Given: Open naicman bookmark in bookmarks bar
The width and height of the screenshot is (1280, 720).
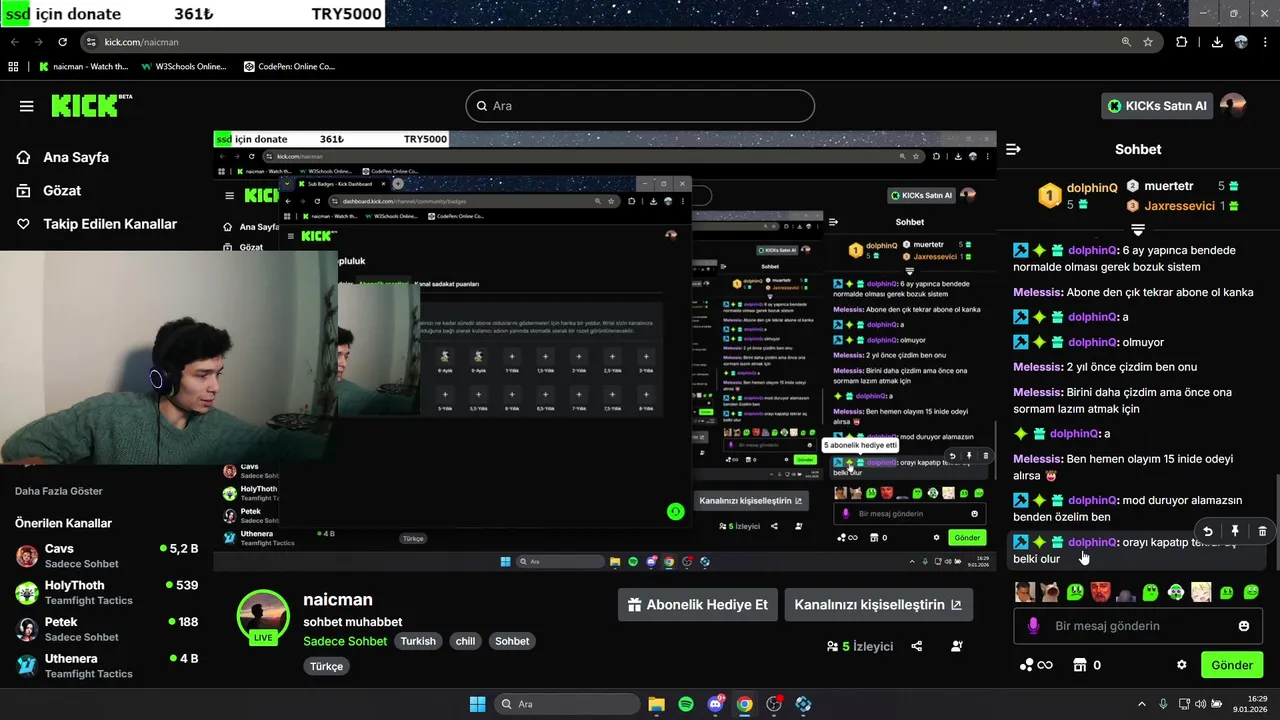Looking at the screenshot, I should (x=84, y=67).
